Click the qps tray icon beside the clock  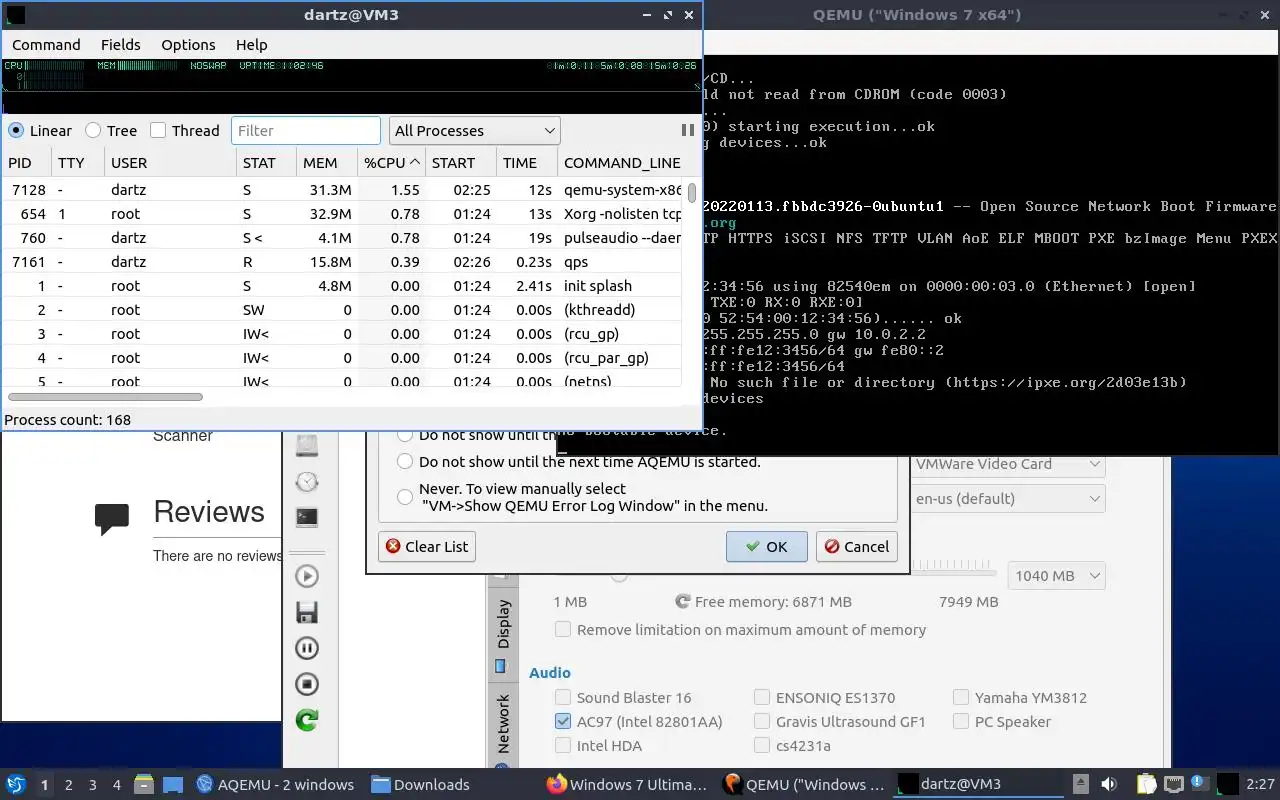coord(1229,784)
